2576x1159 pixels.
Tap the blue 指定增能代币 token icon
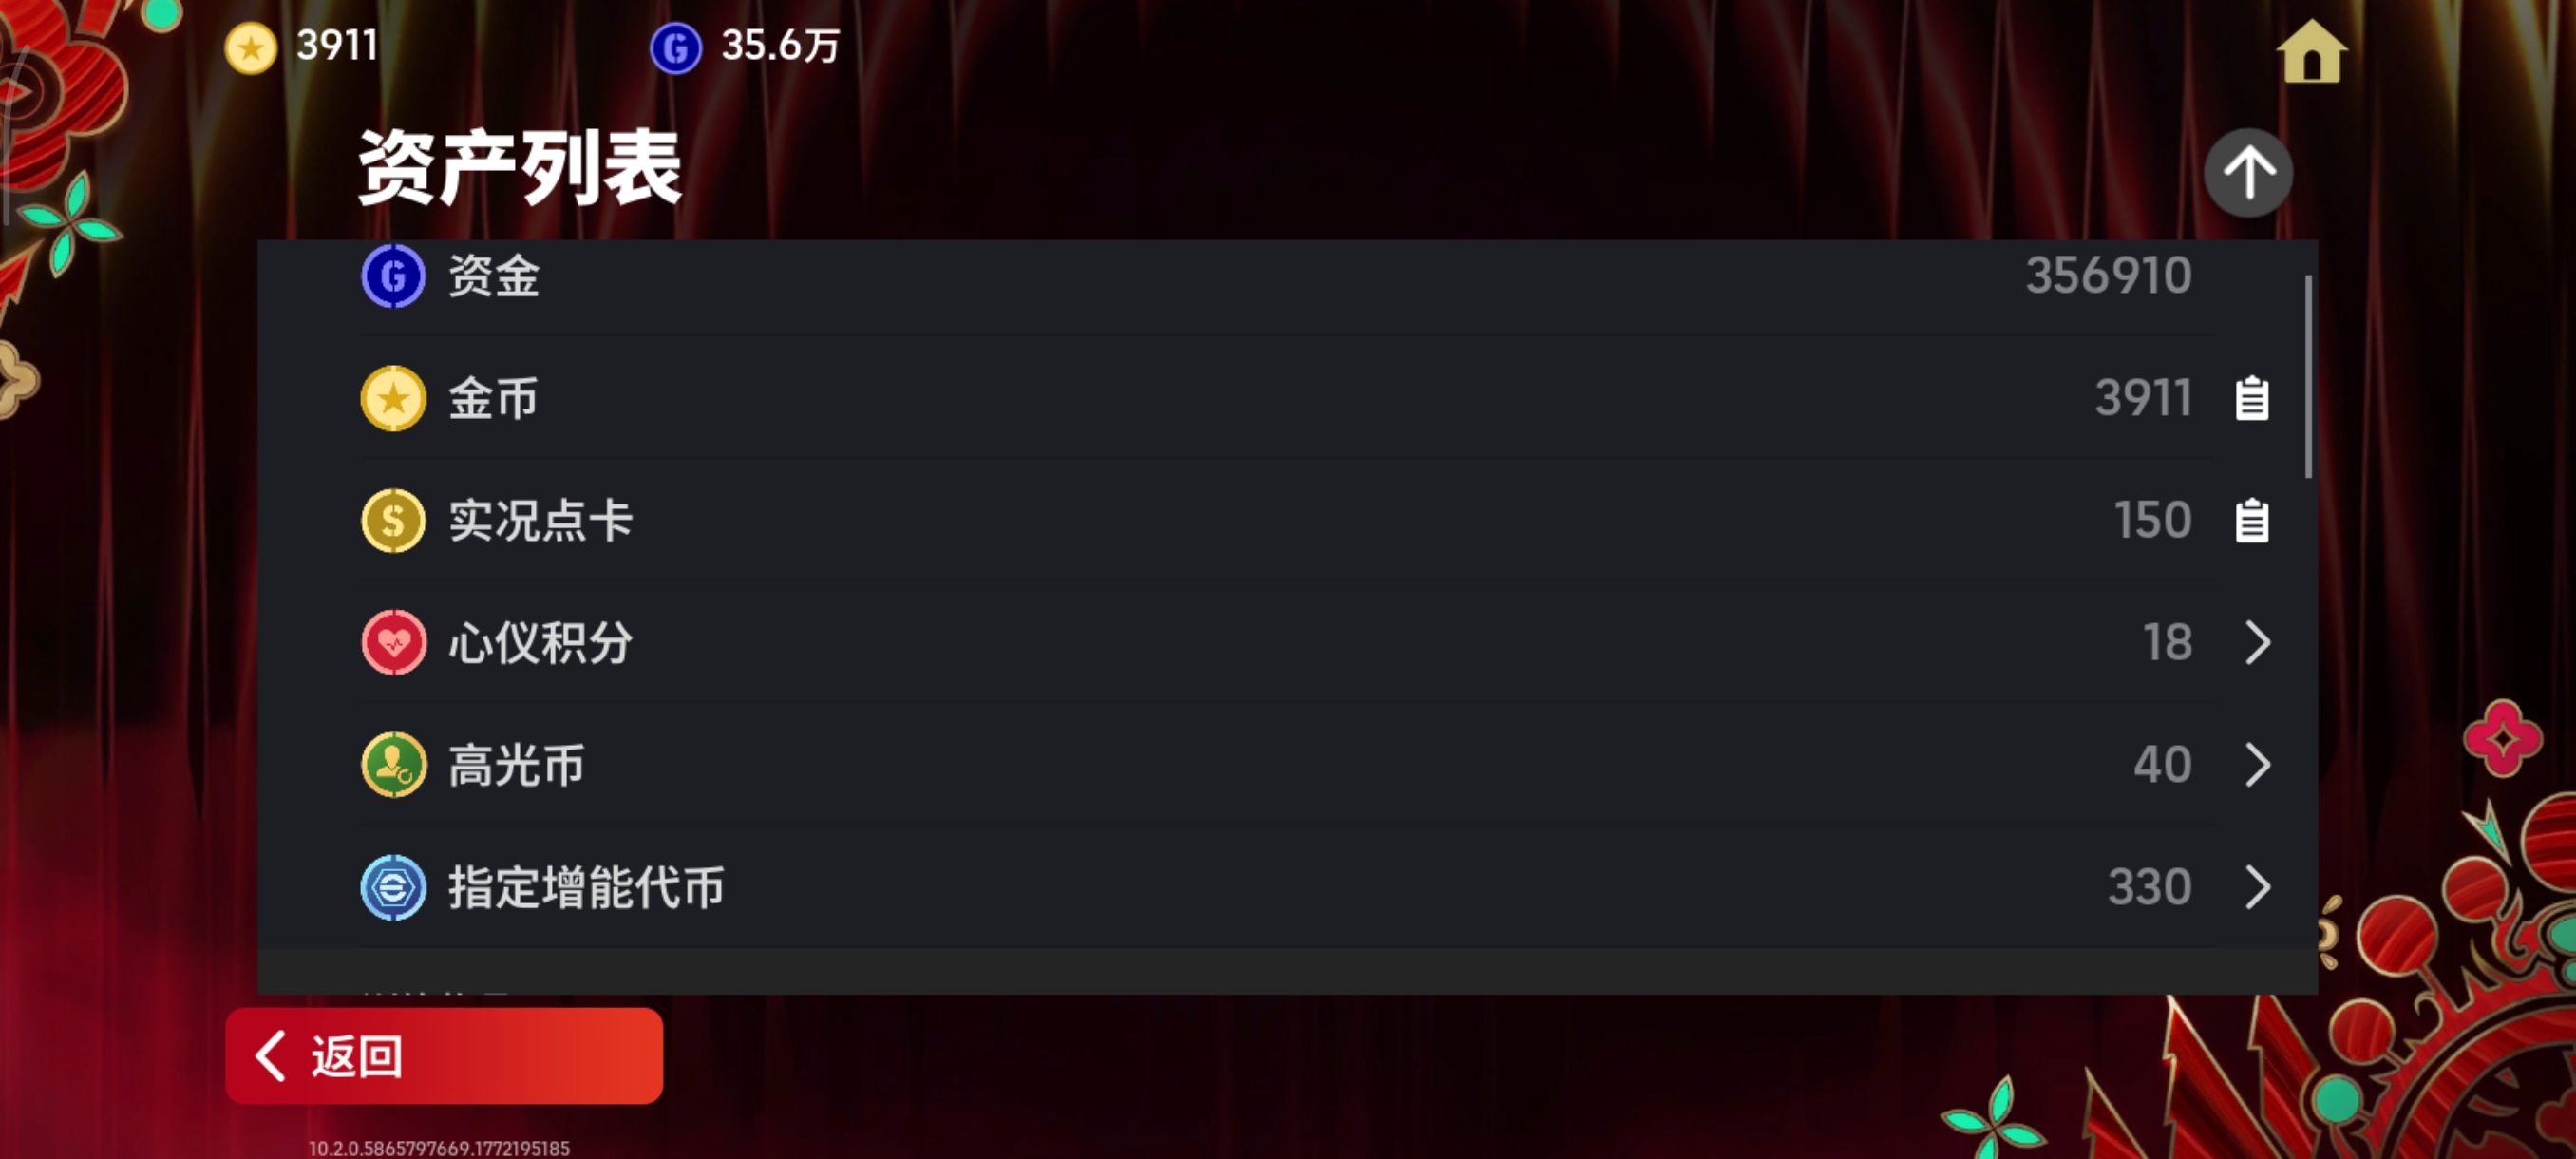point(393,887)
